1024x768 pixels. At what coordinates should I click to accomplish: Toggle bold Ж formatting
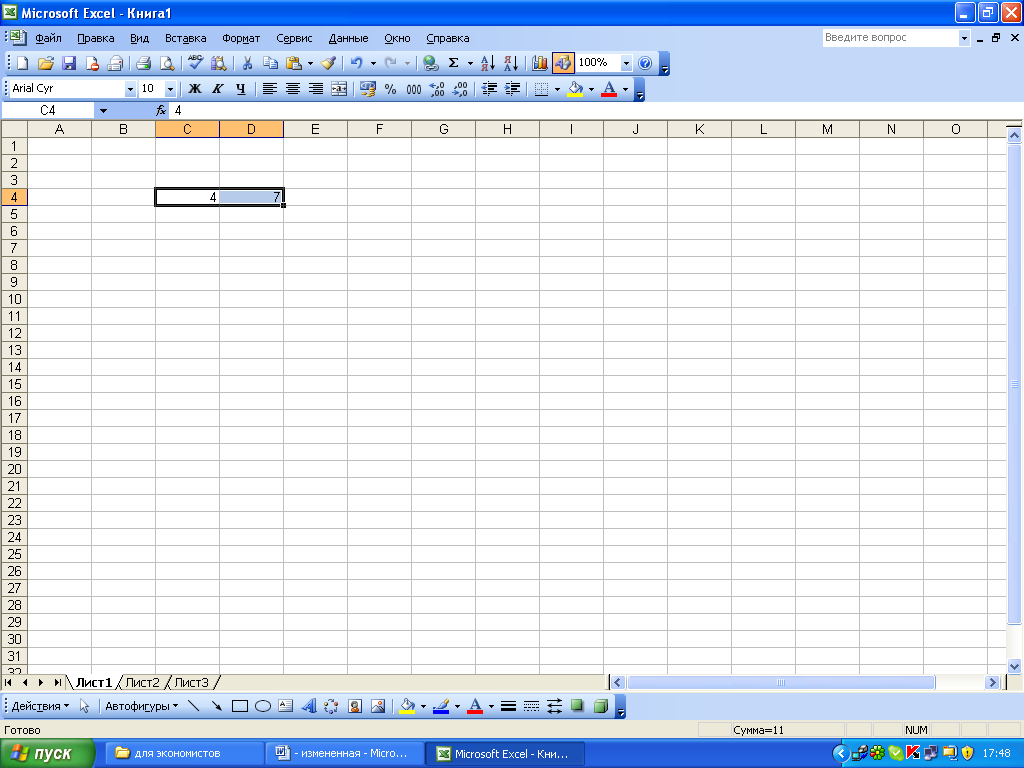coord(195,89)
